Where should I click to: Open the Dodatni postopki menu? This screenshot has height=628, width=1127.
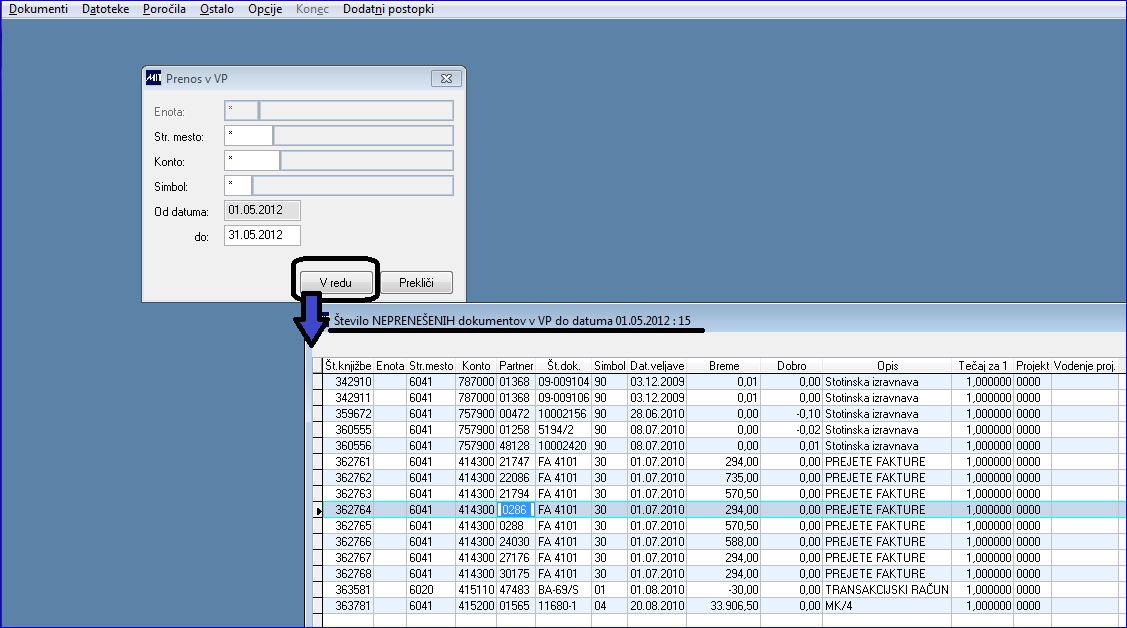(388, 9)
